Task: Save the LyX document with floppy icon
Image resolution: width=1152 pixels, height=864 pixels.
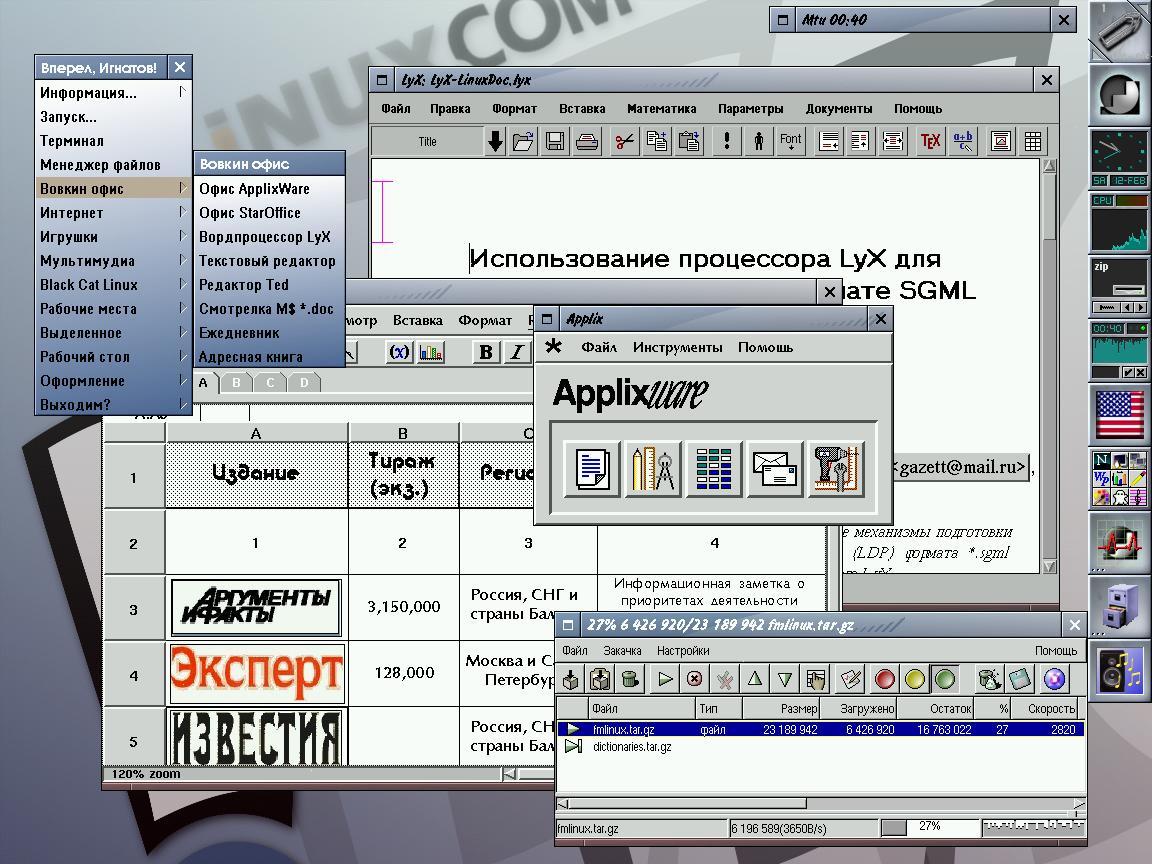Action: pos(555,140)
